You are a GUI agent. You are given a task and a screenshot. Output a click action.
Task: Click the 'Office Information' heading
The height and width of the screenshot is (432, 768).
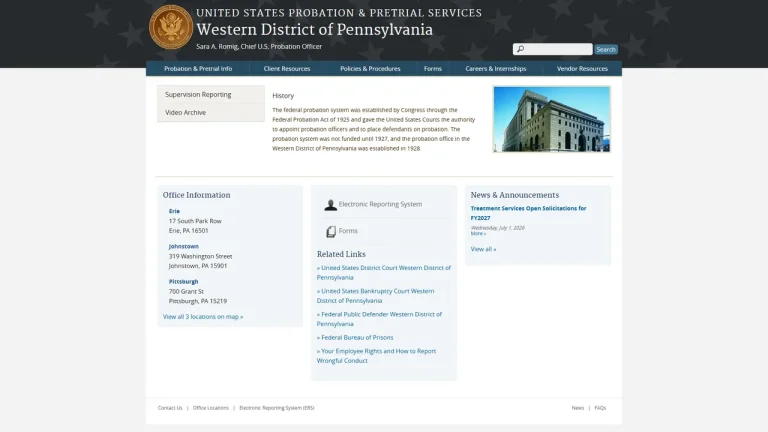click(x=196, y=195)
